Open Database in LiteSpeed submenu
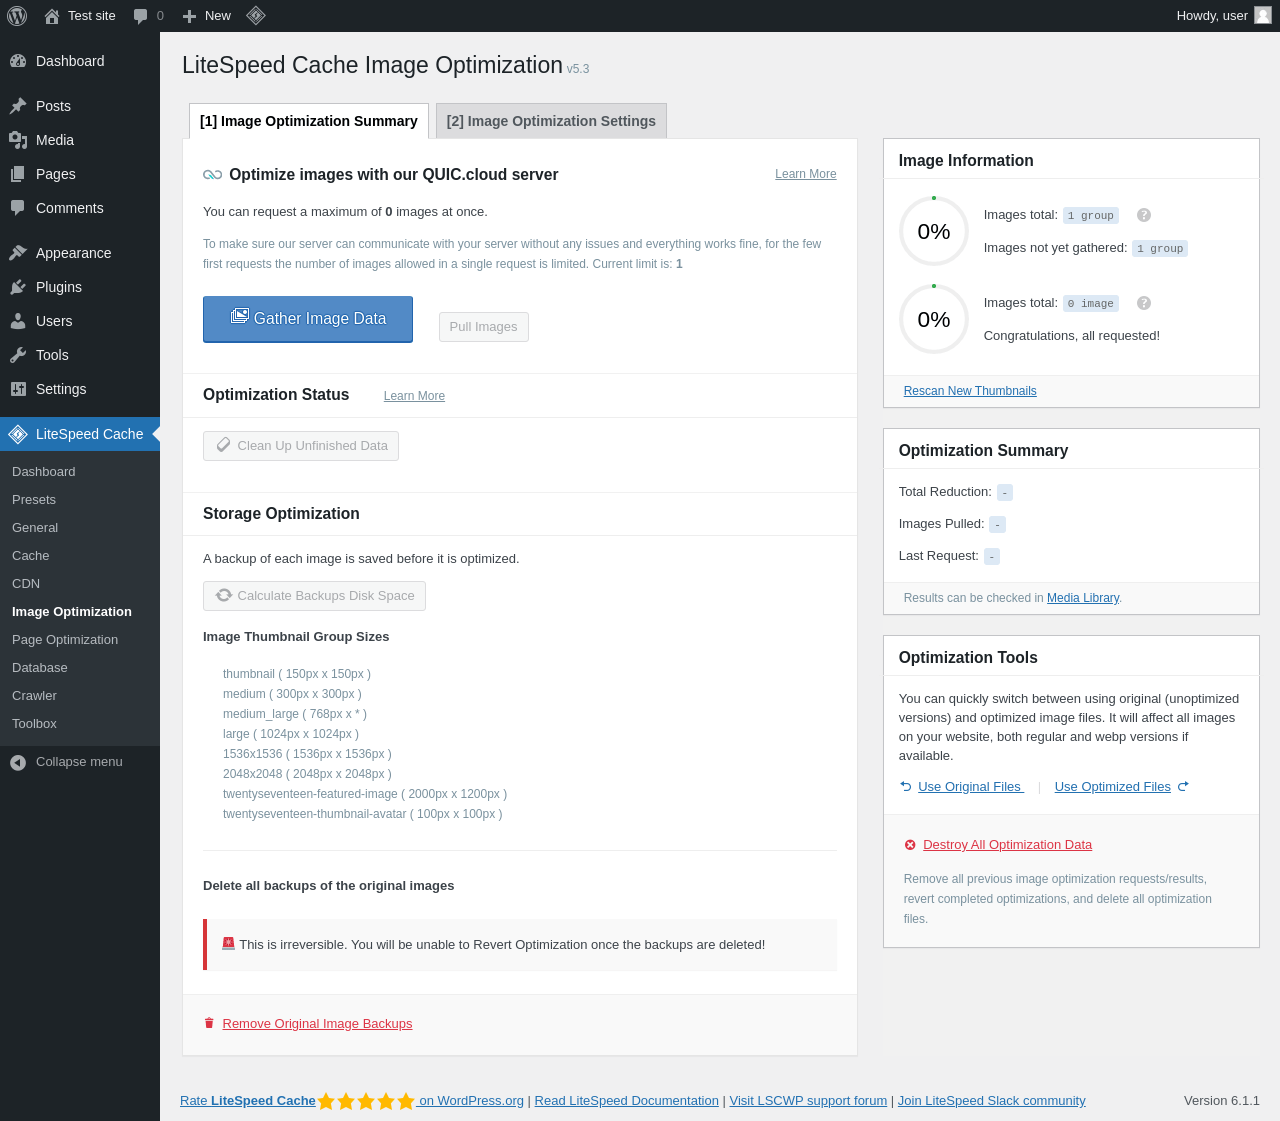The height and width of the screenshot is (1121, 1280). click(x=40, y=668)
